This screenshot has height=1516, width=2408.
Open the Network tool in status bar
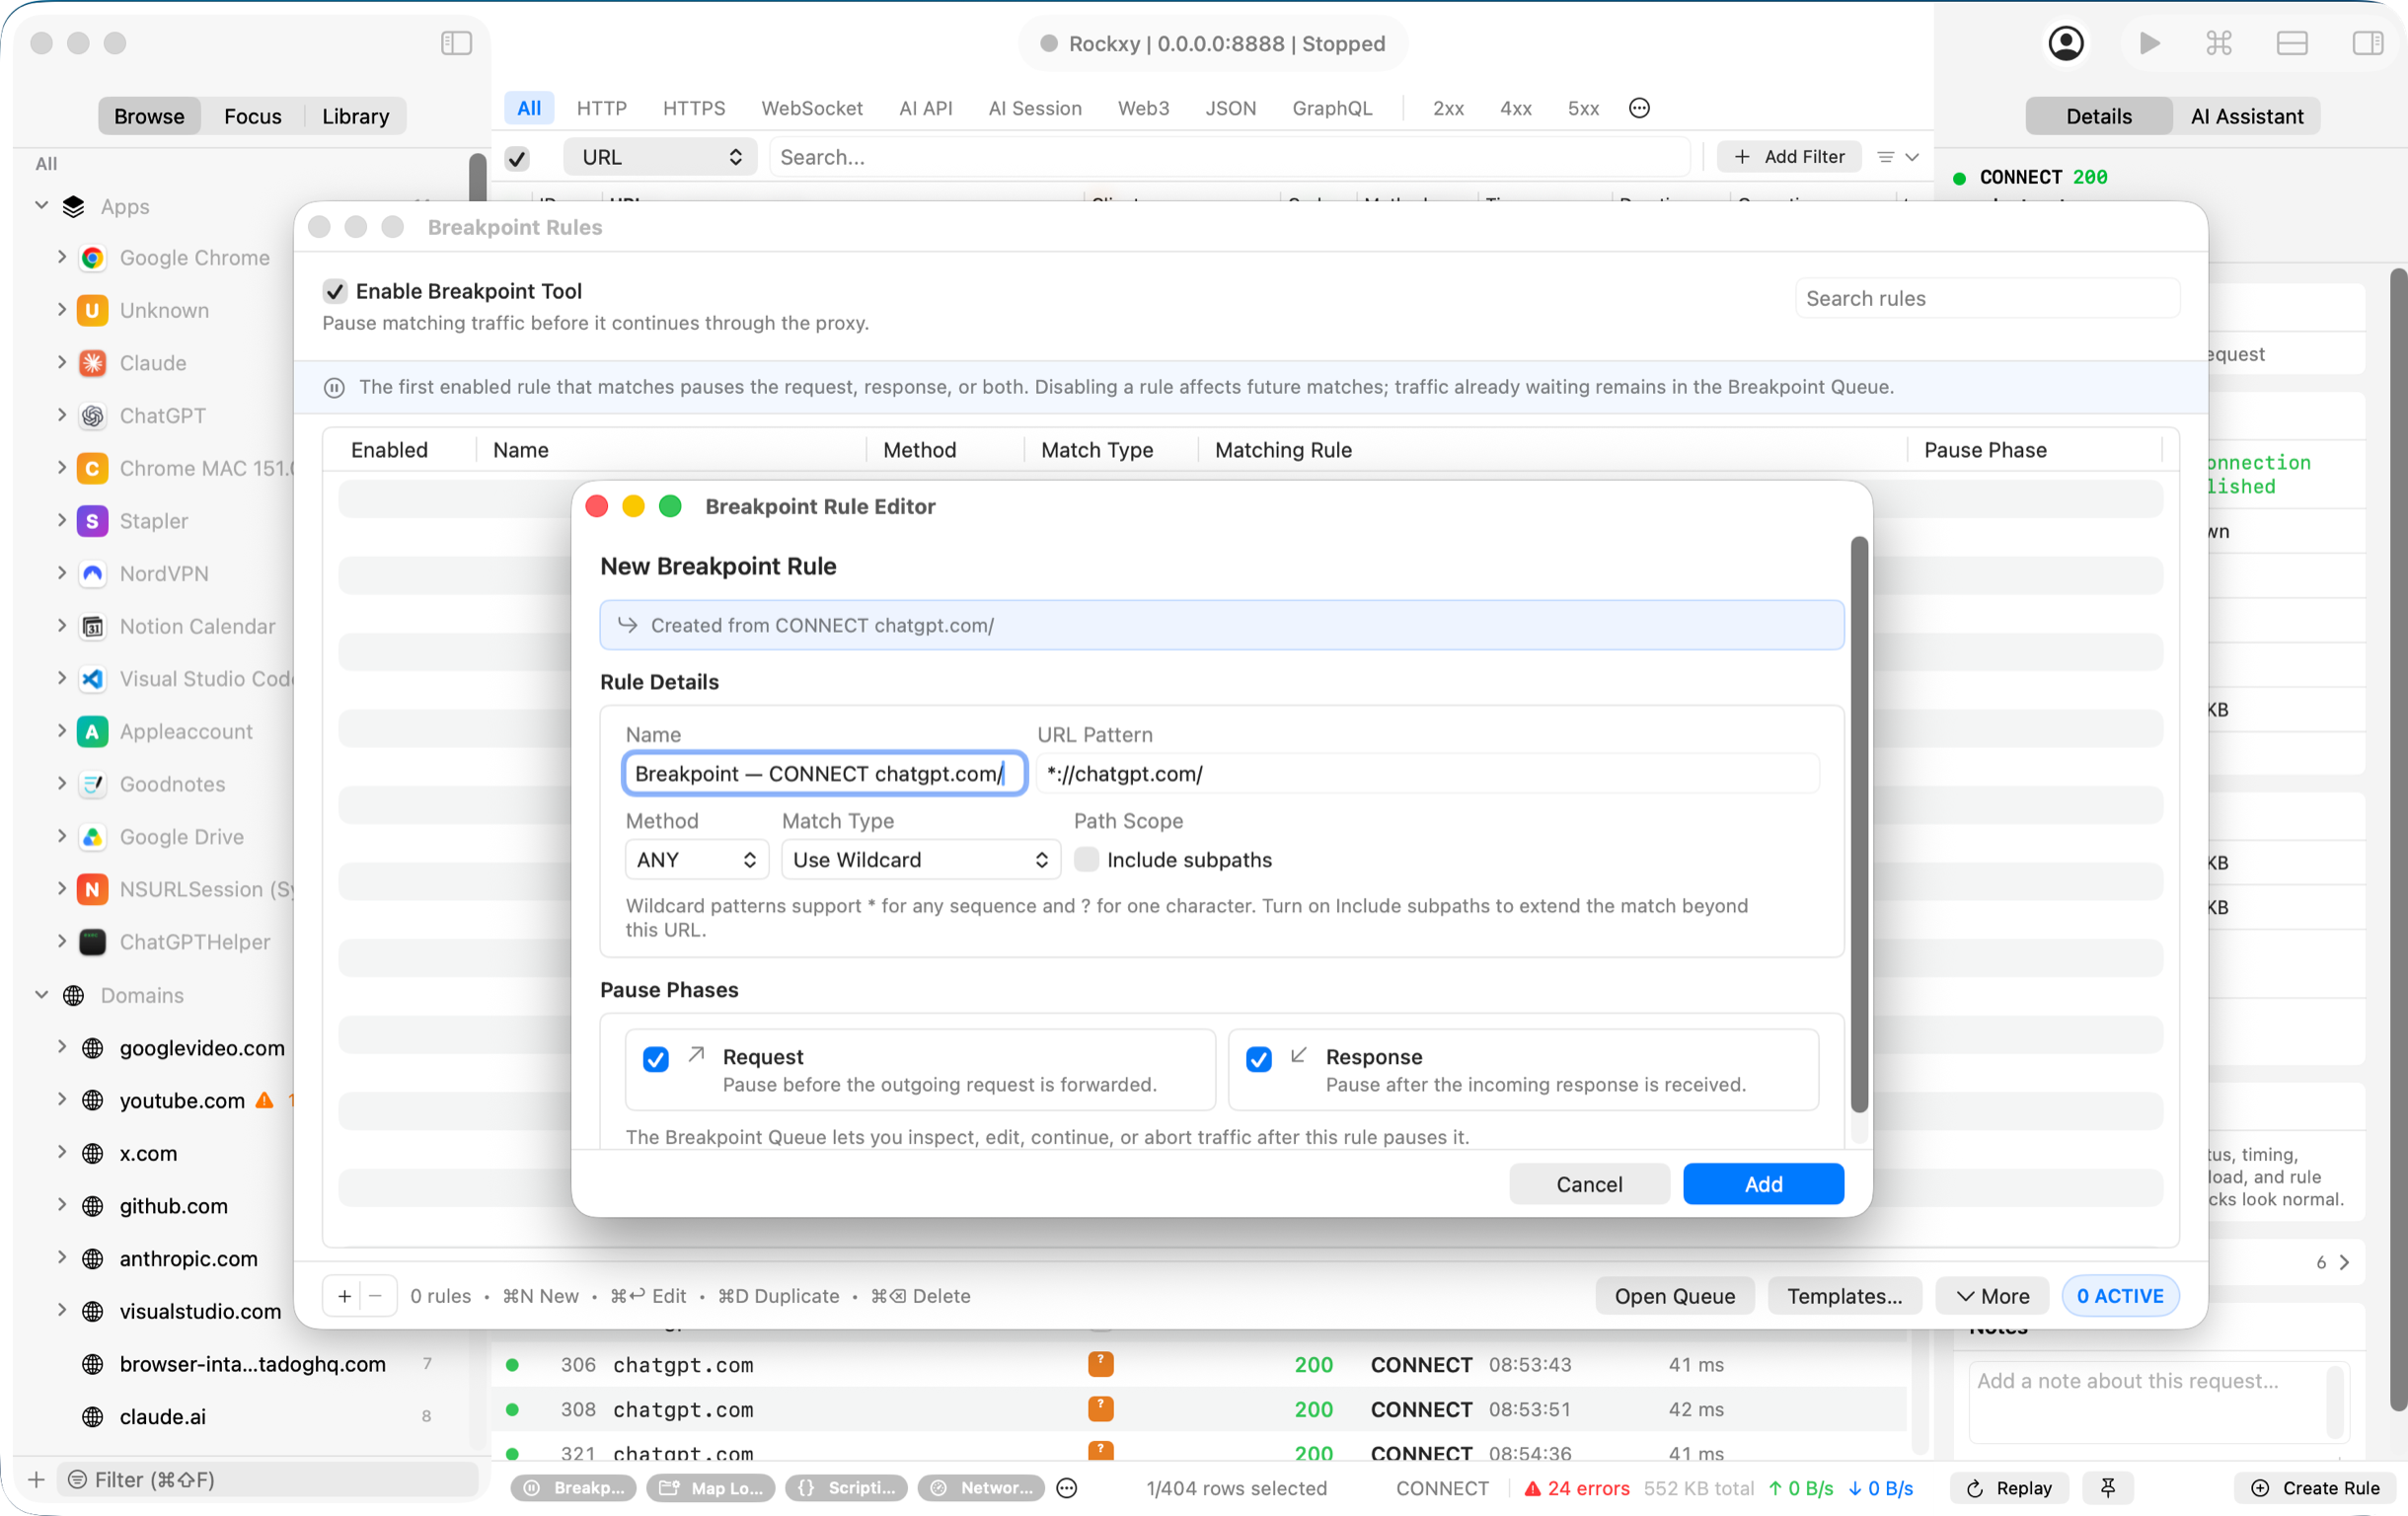point(981,1488)
